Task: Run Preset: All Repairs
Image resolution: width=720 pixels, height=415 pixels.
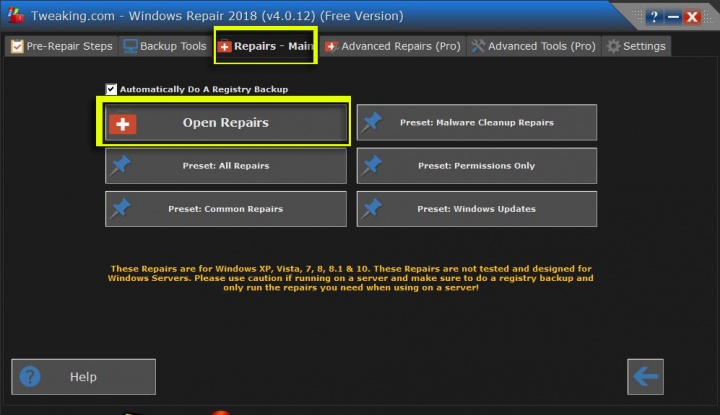Action: pyautogui.click(x=225, y=166)
